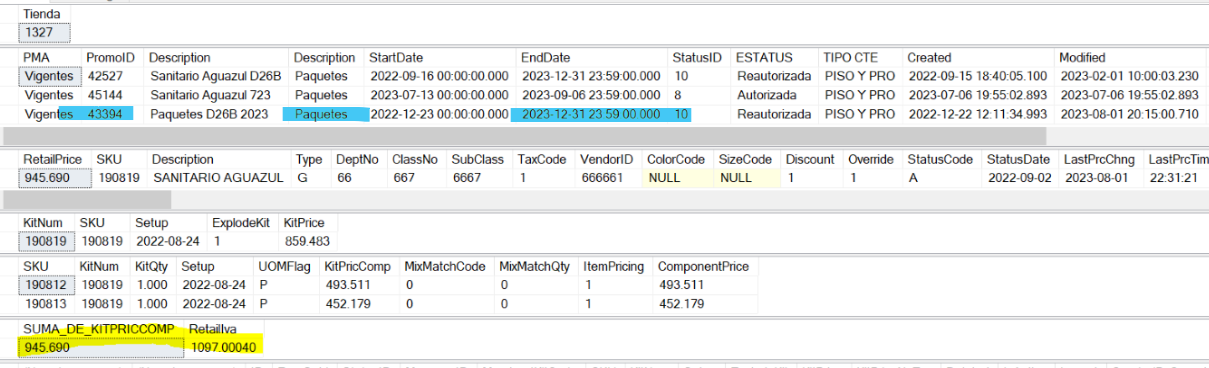Select StartDate cell 2022-09-16 00:00:00.000

click(x=440, y=76)
